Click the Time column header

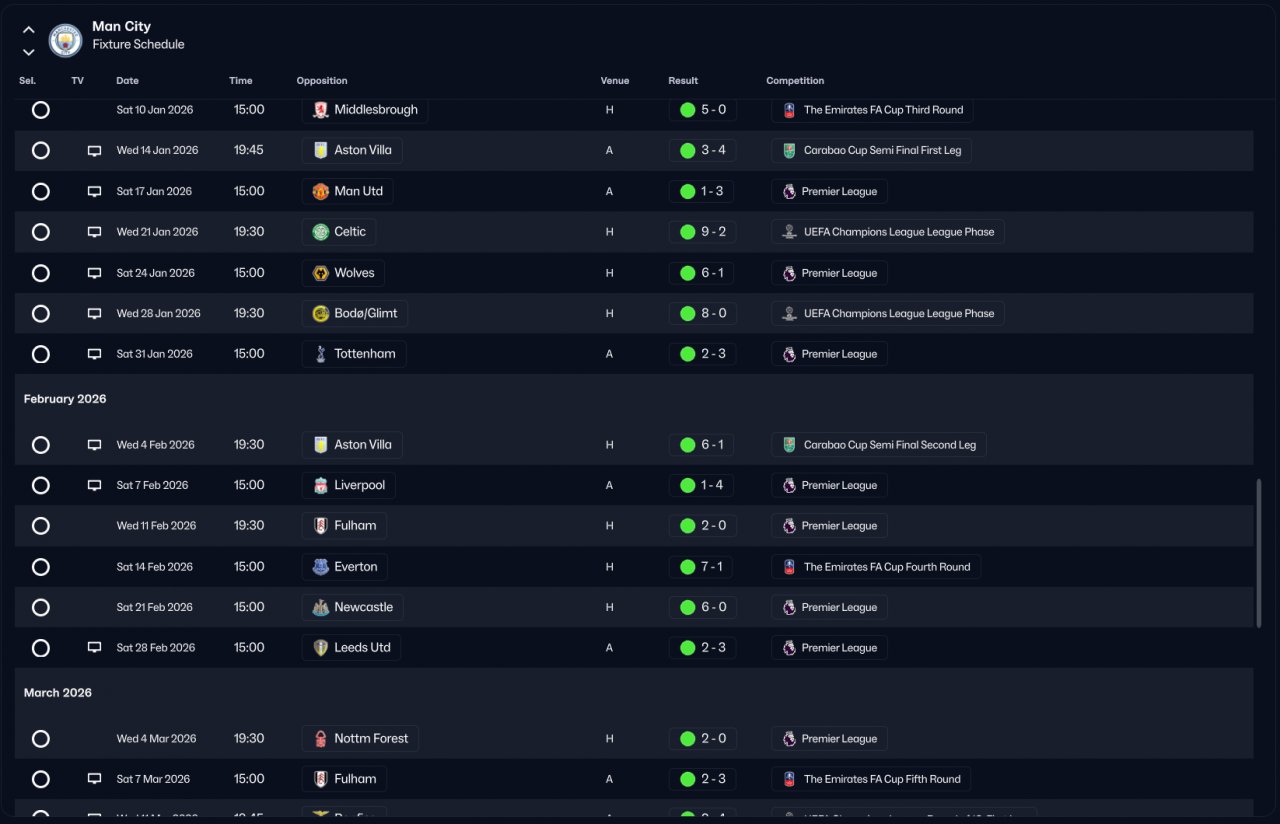tap(241, 81)
